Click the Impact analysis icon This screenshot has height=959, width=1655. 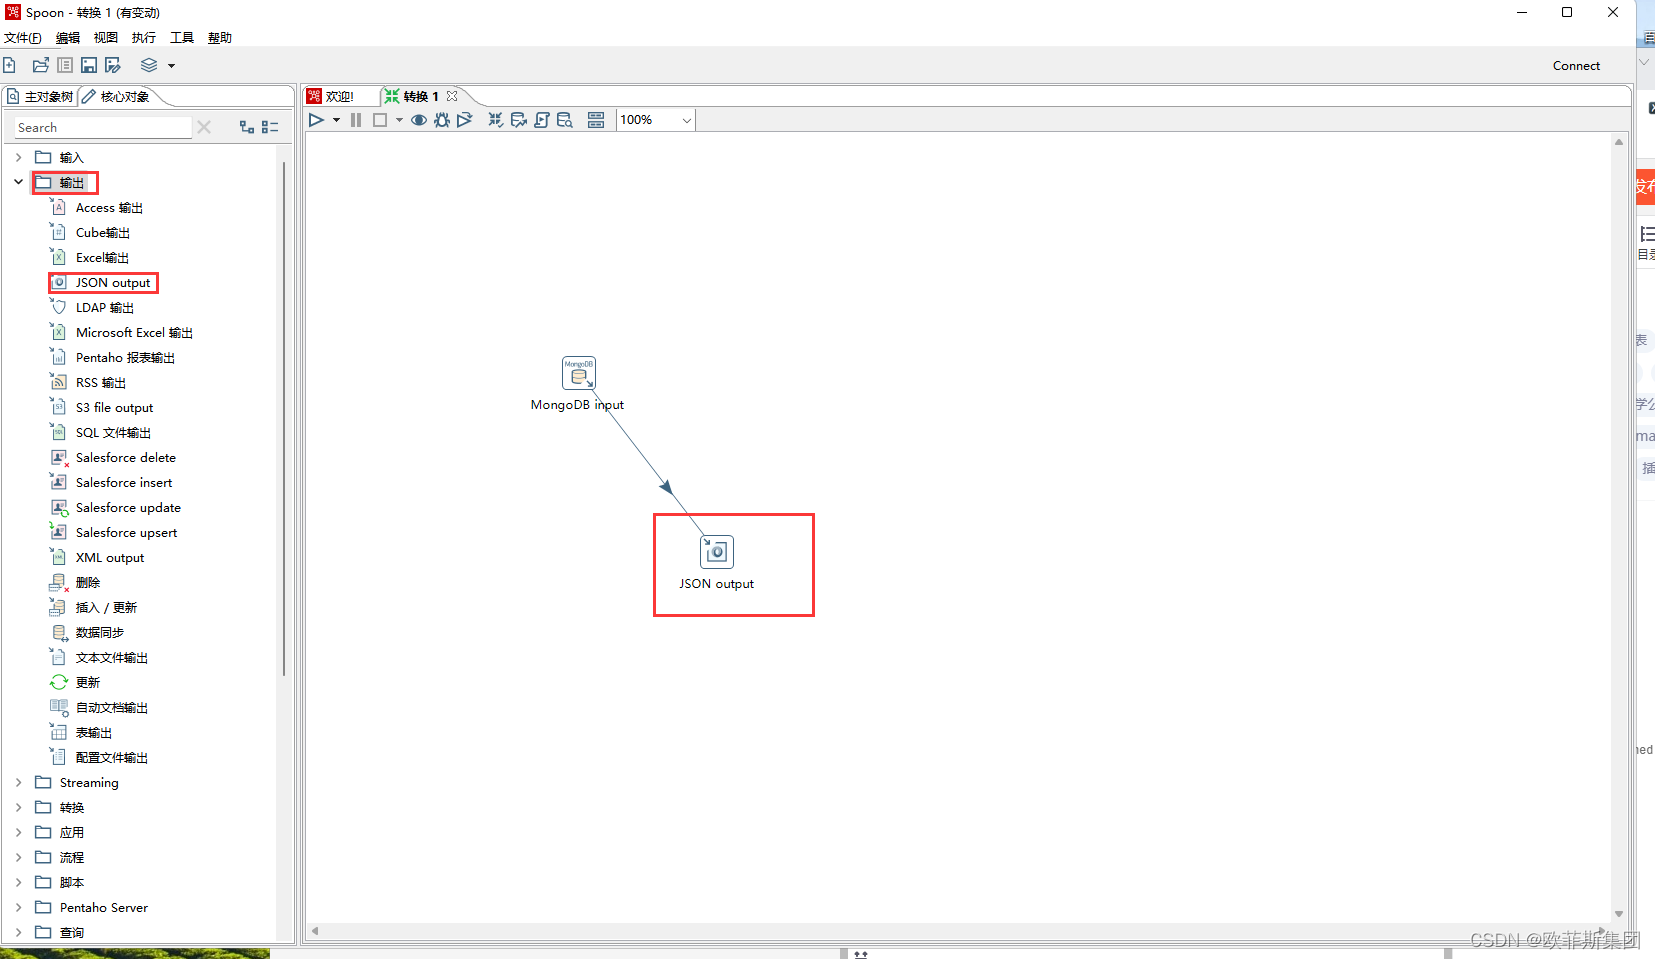[x=518, y=120]
